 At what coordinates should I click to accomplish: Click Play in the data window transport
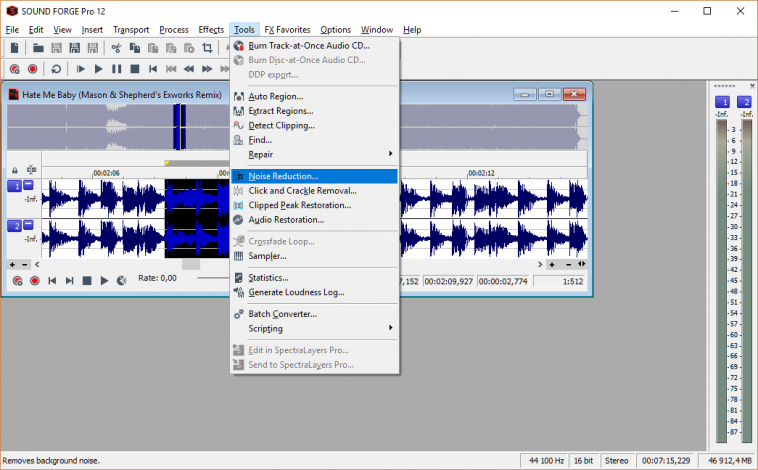104,281
